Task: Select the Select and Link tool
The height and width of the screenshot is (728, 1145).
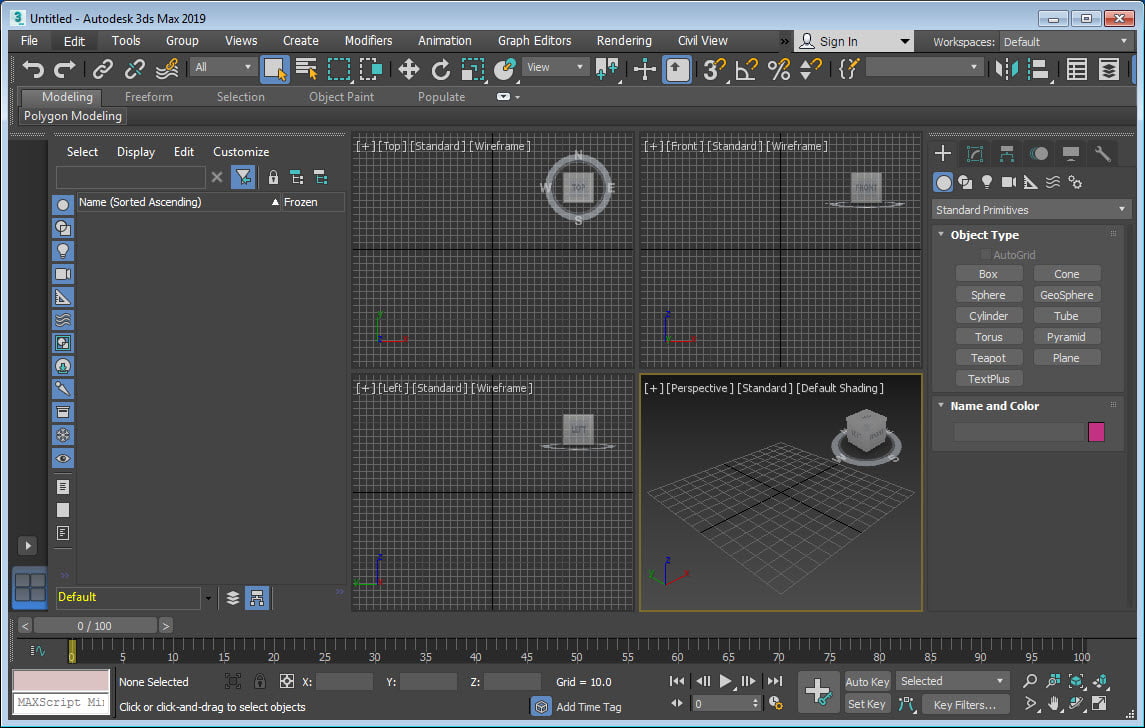Action: (103, 69)
